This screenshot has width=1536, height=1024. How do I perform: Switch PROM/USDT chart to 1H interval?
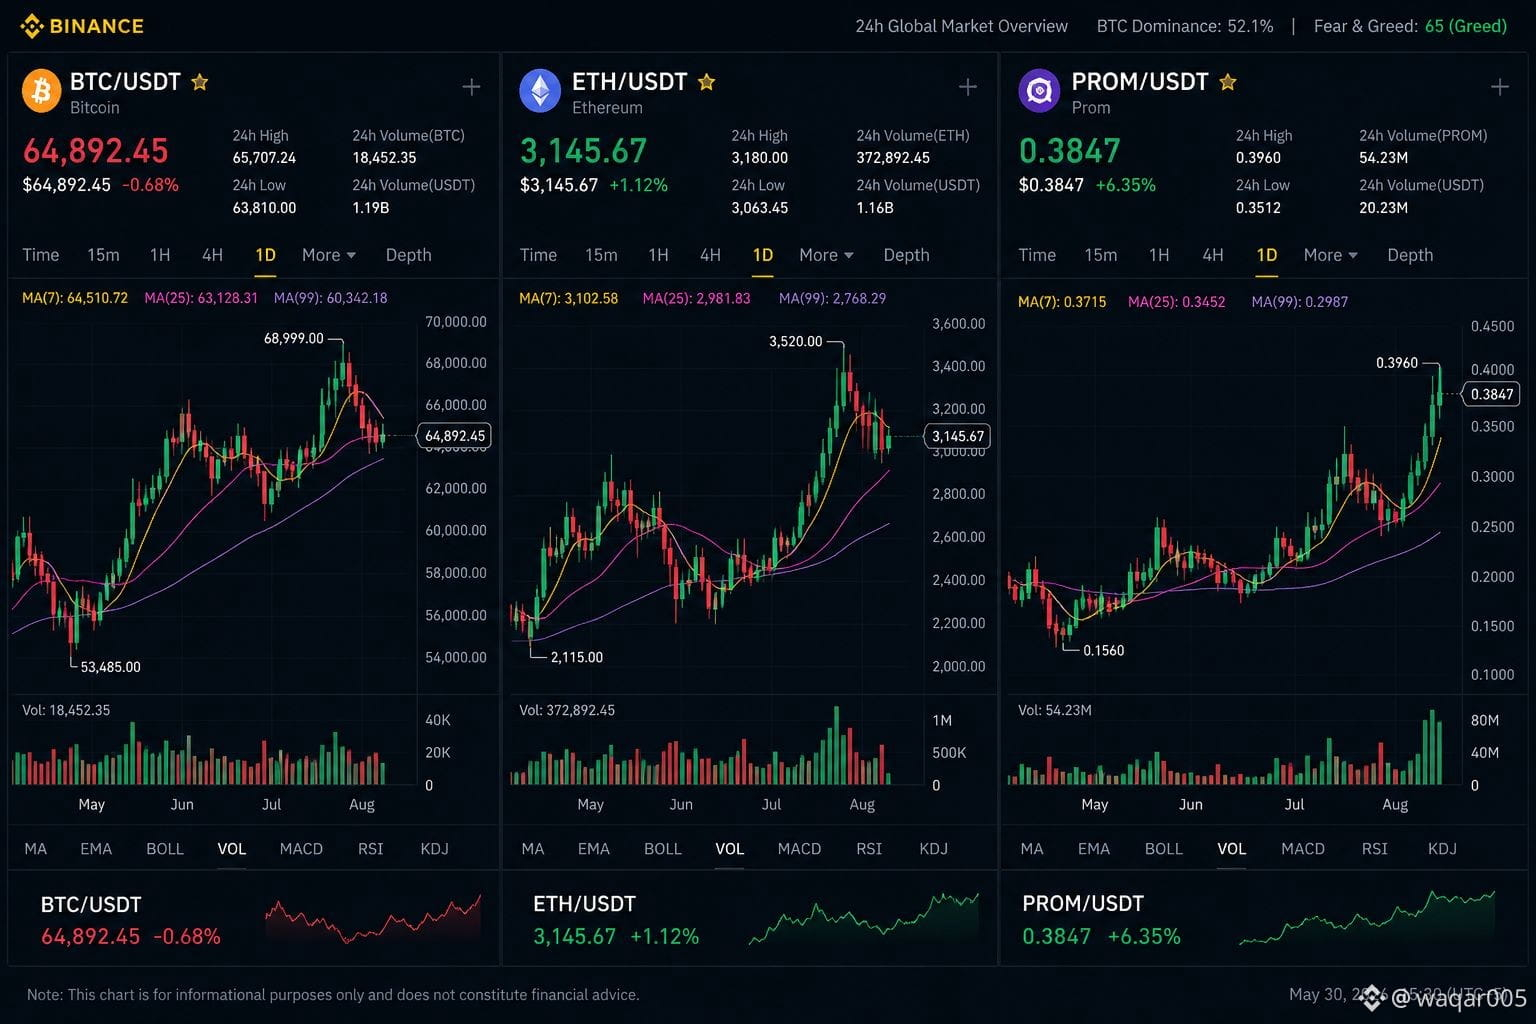(1159, 255)
